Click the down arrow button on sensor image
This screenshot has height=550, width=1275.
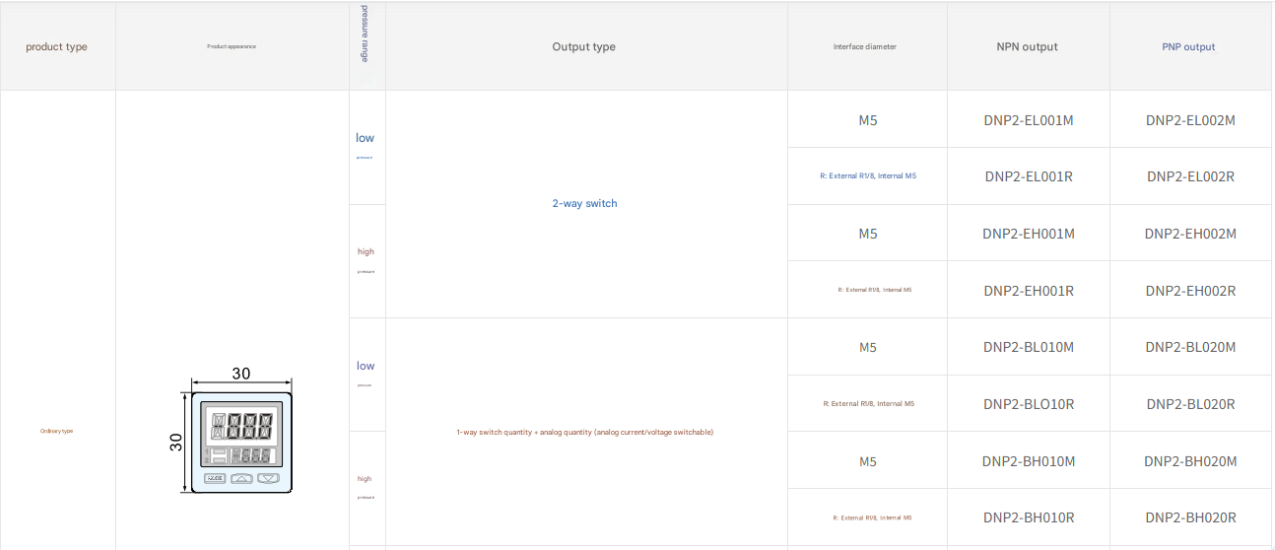267,478
